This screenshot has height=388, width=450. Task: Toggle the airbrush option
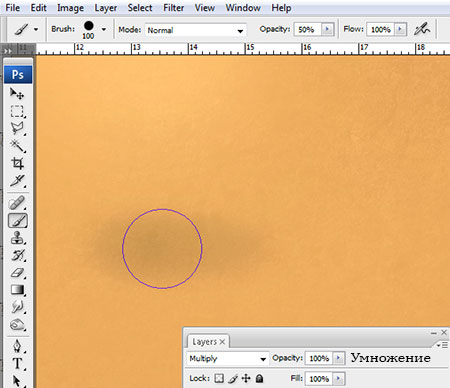click(x=422, y=29)
